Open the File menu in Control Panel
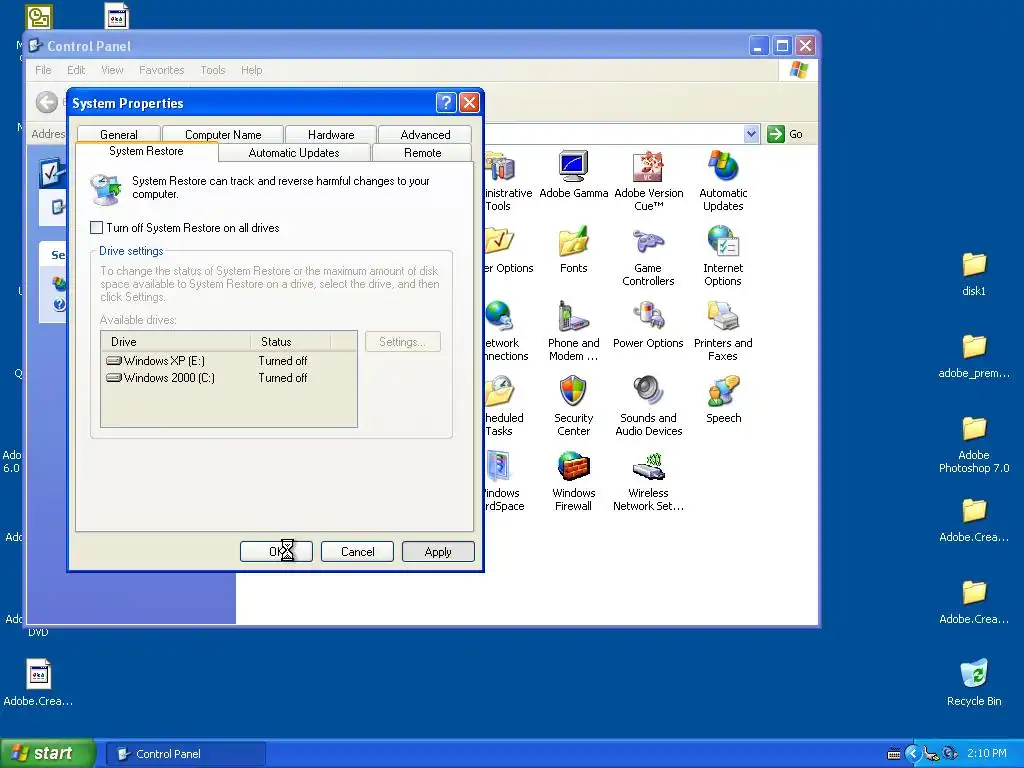 [43, 70]
